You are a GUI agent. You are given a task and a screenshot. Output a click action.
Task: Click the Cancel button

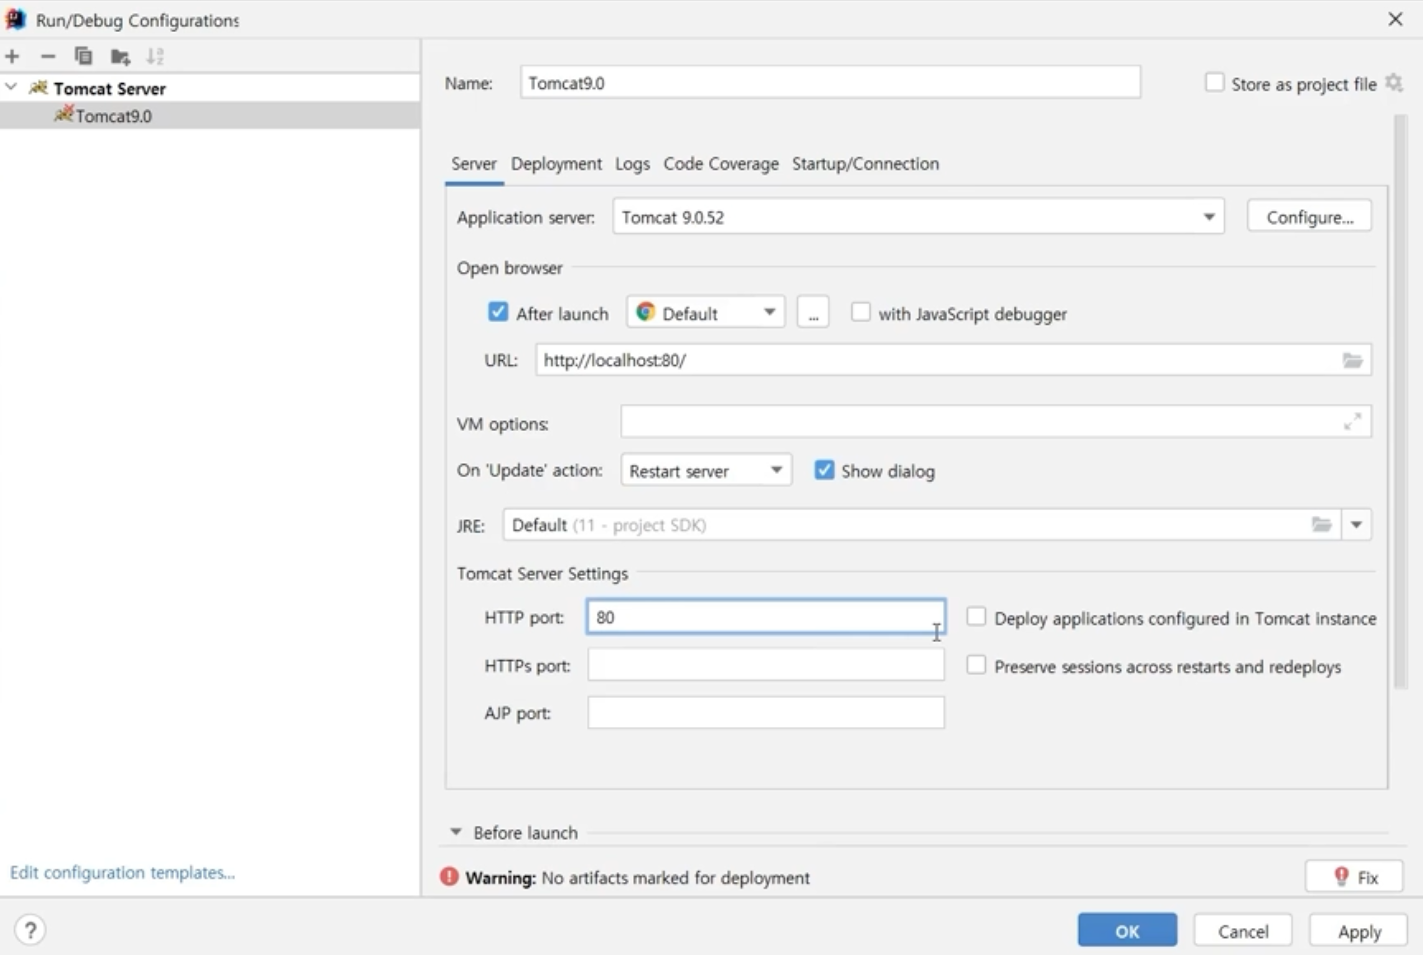click(x=1243, y=930)
